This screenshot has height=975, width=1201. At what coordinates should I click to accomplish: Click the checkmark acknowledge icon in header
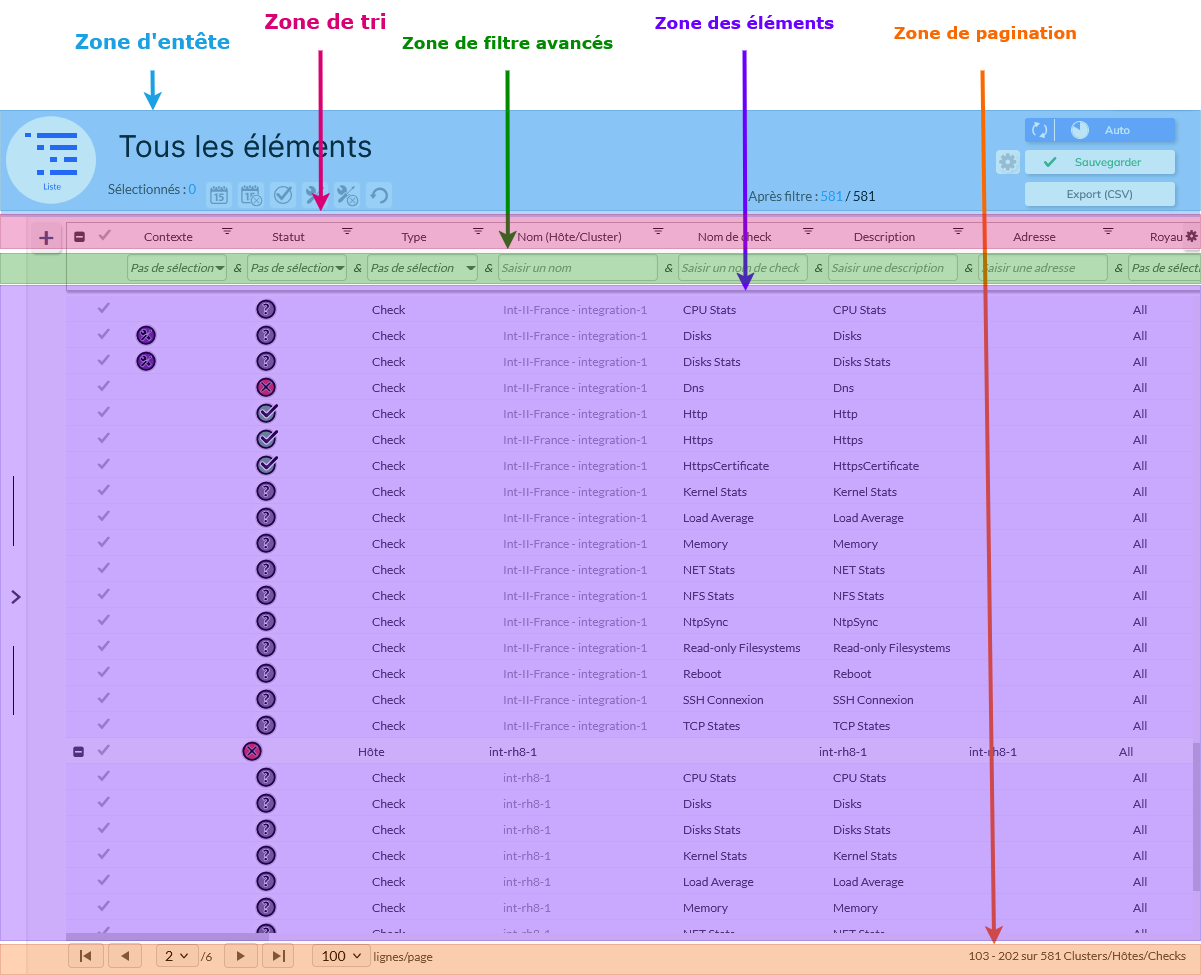click(283, 196)
